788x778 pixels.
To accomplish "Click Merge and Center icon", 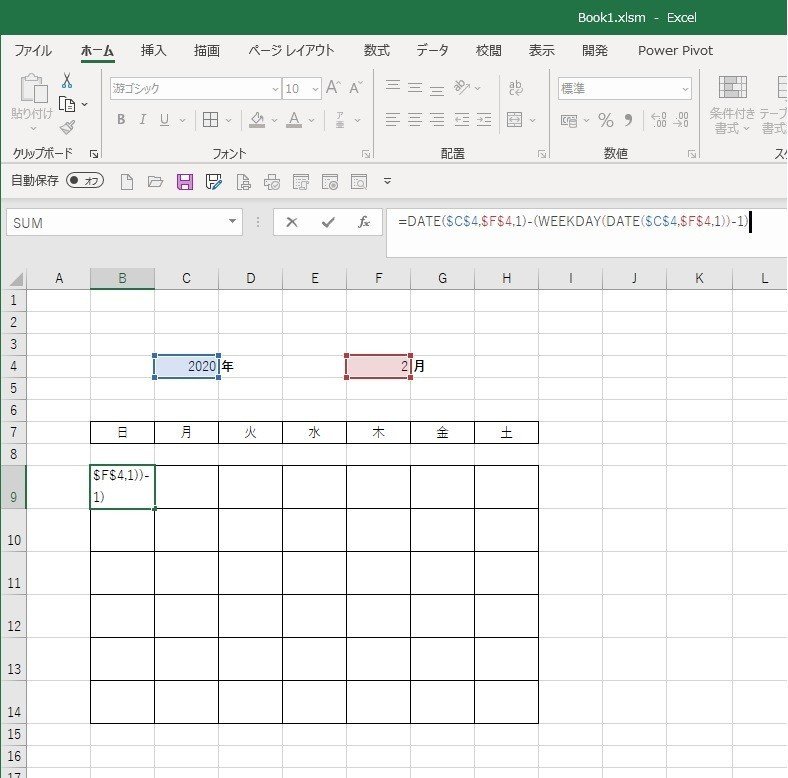I will tap(515, 120).
